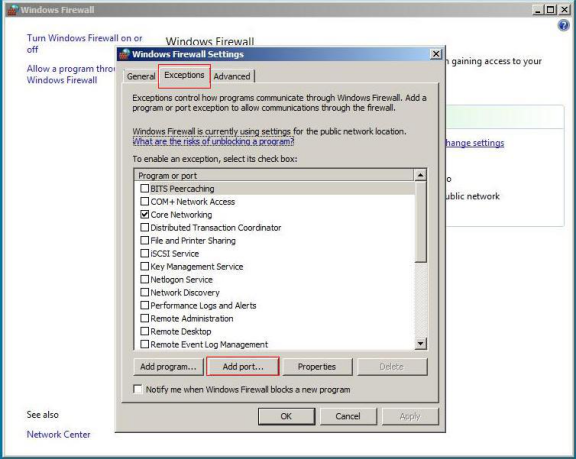The height and width of the screenshot is (459, 576).
Task: Close the Windows Firewall Settings dialog
Action: 436,54
